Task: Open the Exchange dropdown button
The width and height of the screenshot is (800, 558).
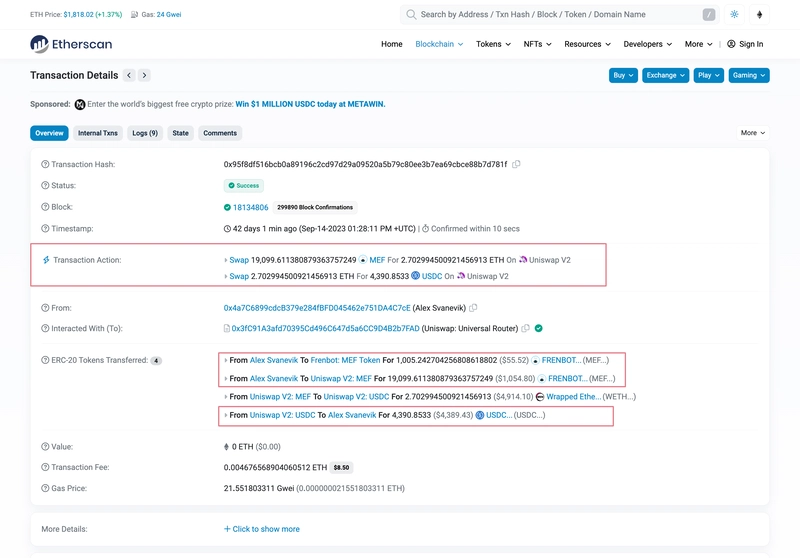Action: point(665,75)
